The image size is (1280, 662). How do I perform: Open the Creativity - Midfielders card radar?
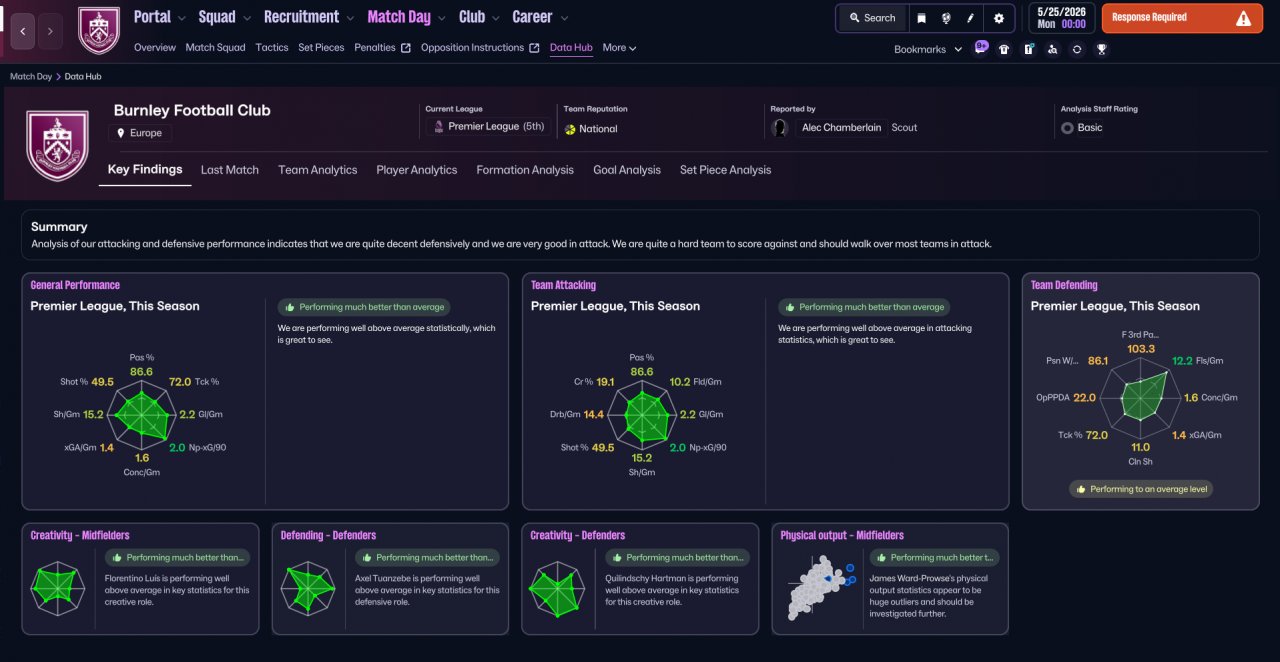57,586
